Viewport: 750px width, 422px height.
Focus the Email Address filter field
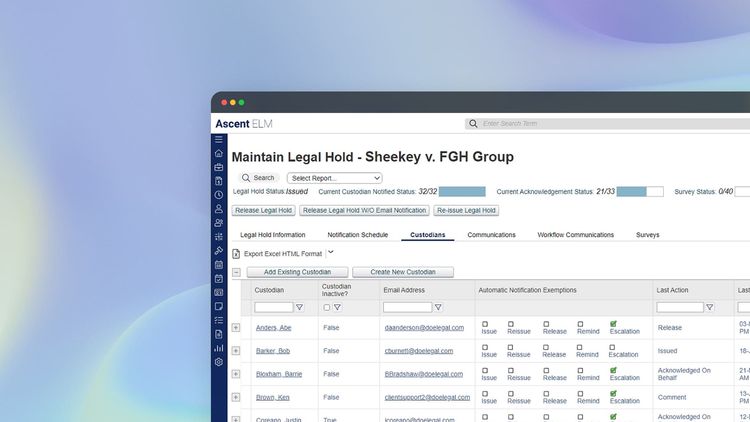[x=408, y=307]
